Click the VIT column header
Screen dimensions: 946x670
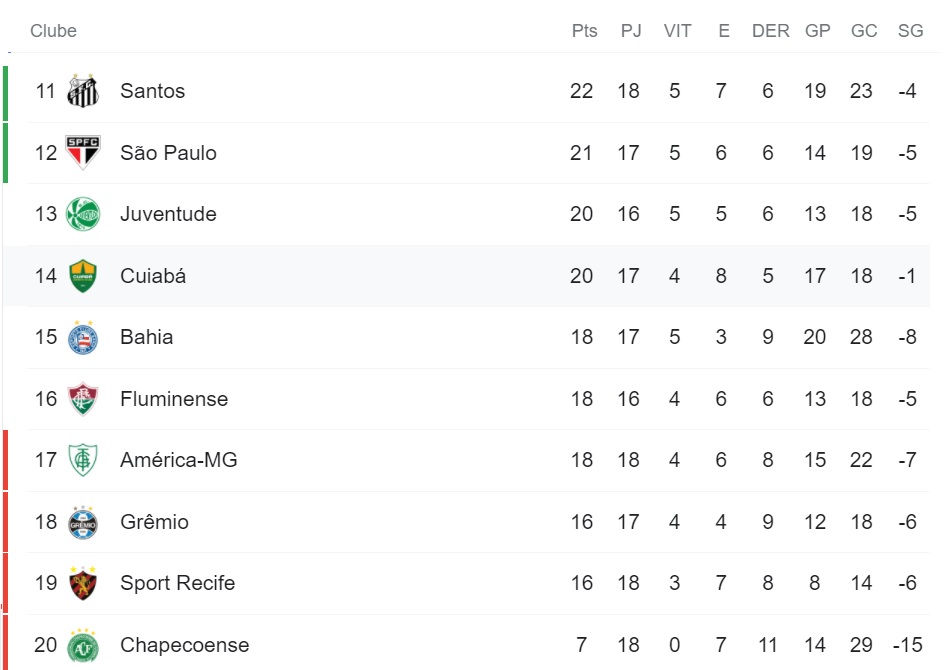tap(678, 31)
